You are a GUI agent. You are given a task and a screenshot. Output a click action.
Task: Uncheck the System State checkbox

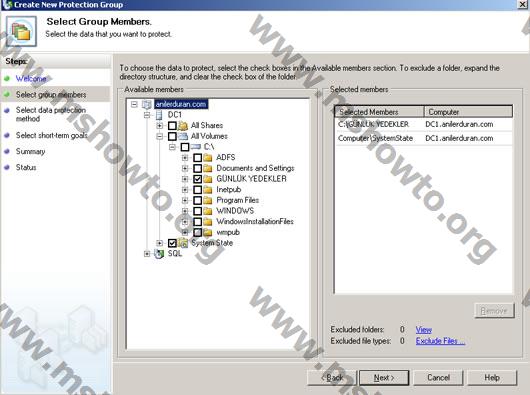tap(172, 243)
